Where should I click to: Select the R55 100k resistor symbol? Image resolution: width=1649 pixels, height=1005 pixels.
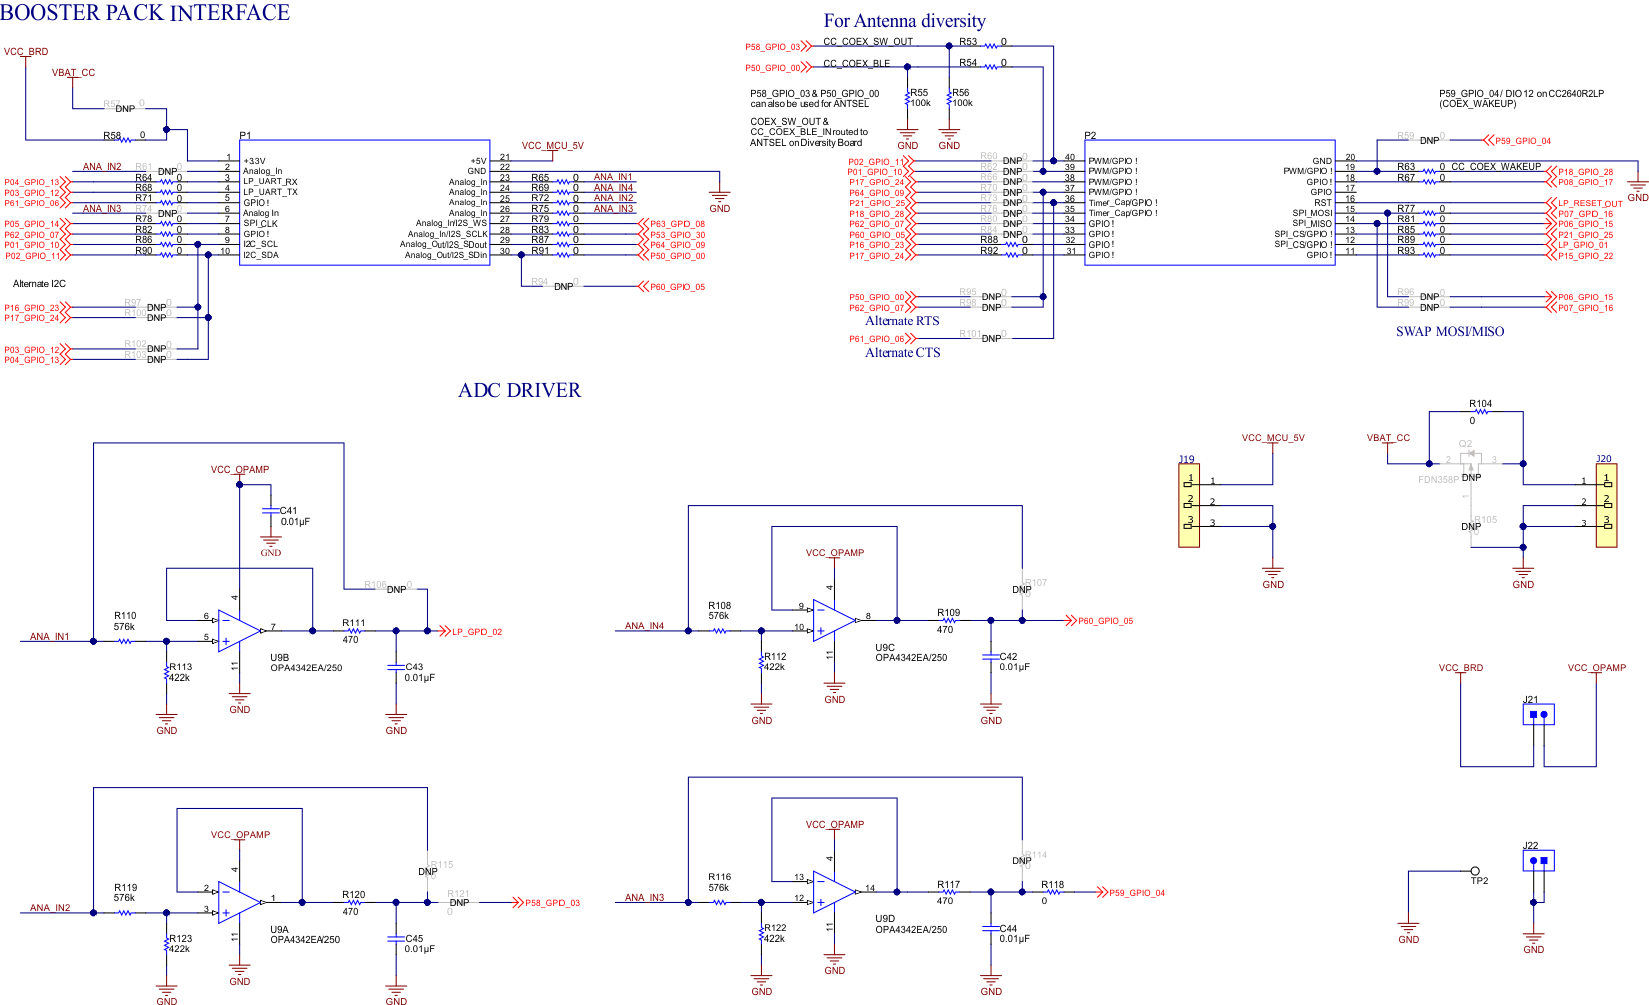coord(907,98)
